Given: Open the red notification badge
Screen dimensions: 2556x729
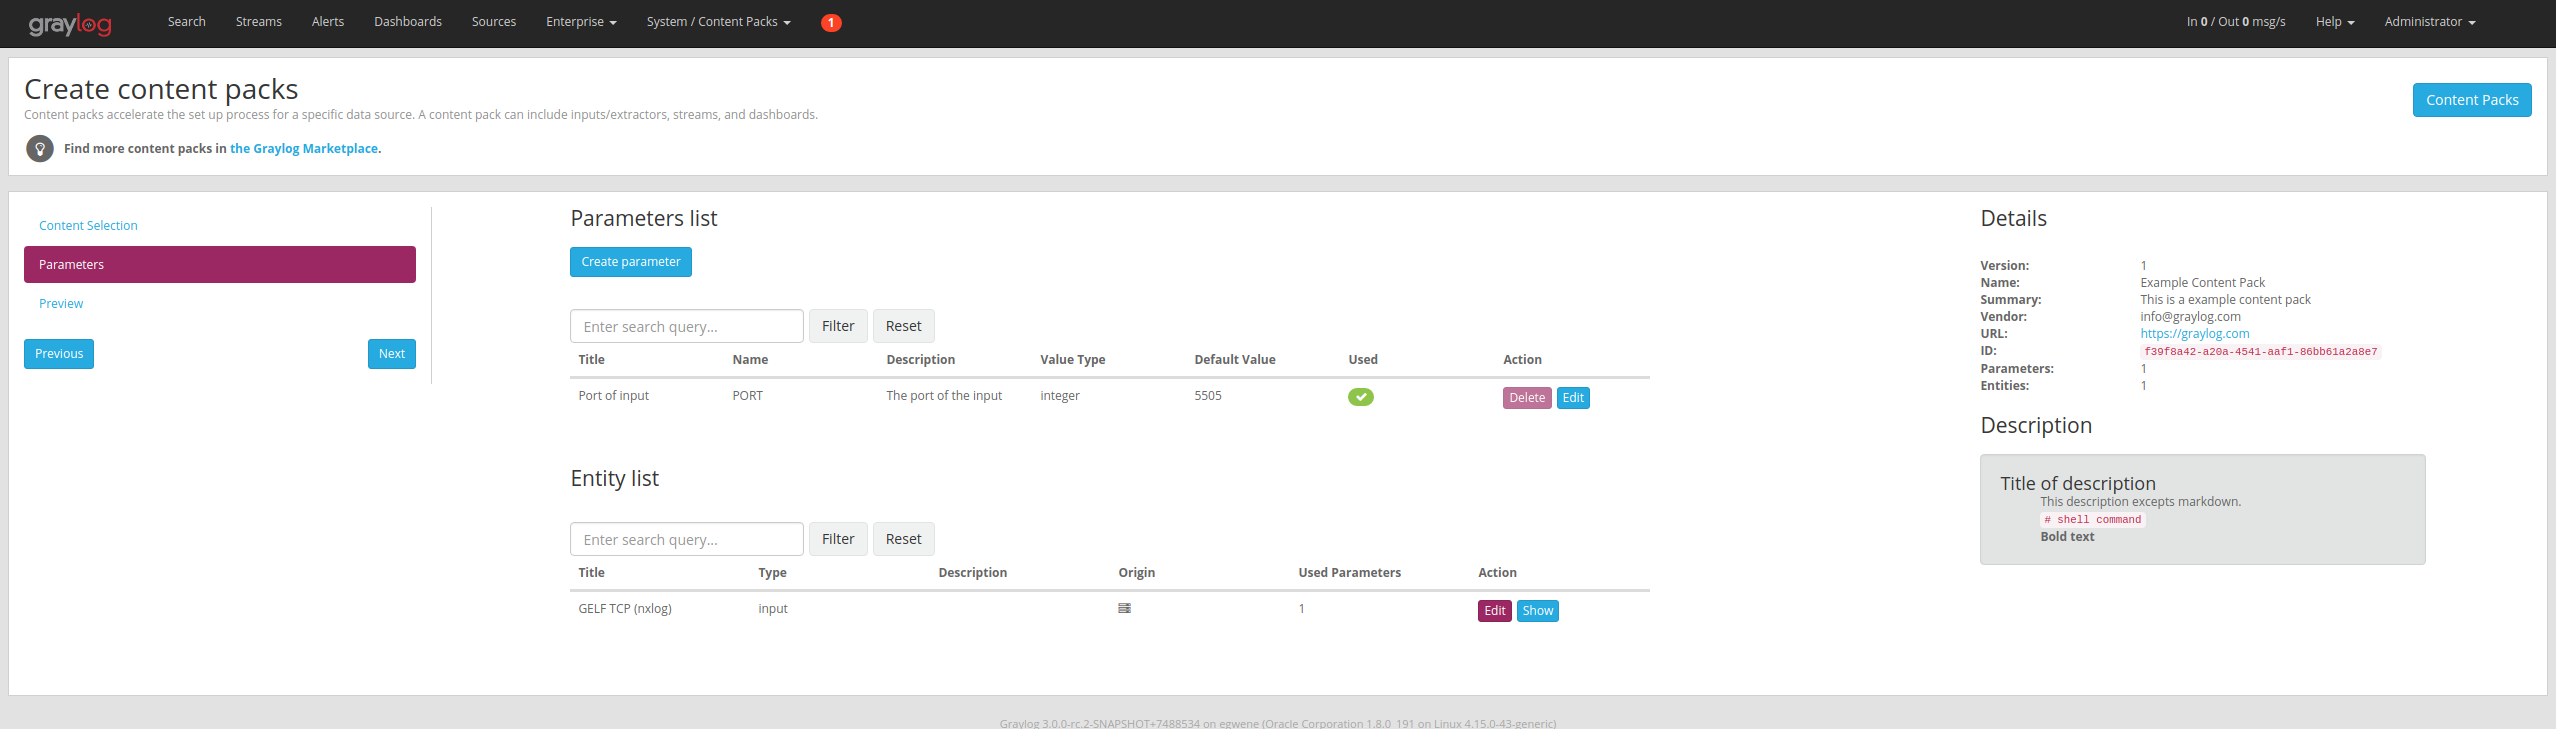Looking at the screenshot, I should click(830, 22).
